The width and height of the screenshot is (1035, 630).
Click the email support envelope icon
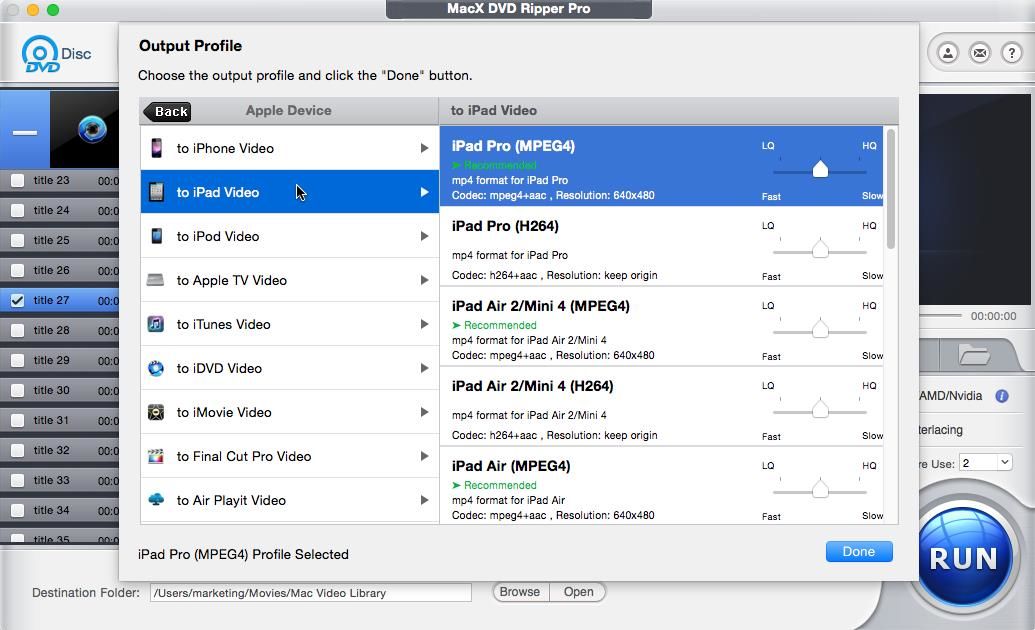pyautogui.click(x=980, y=52)
